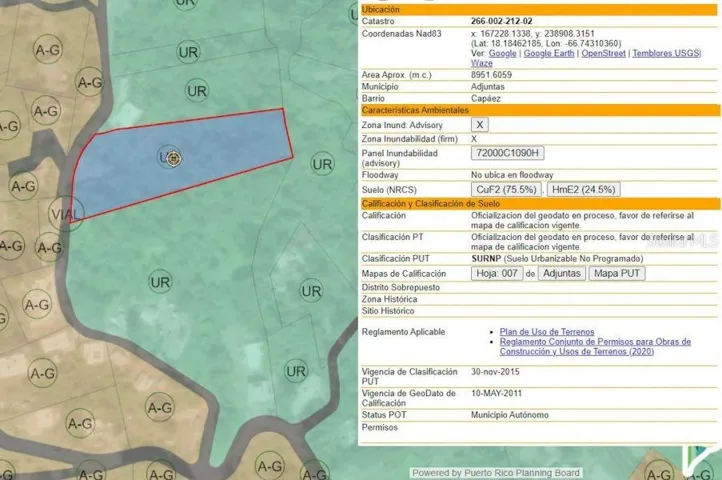
Task: Select the date 10-MAY-2011
Action: [496, 393]
